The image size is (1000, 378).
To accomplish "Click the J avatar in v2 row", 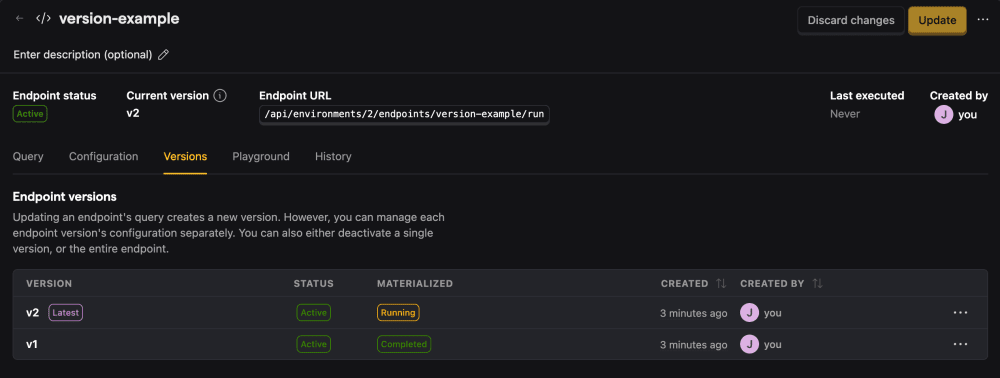I will click(x=749, y=313).
